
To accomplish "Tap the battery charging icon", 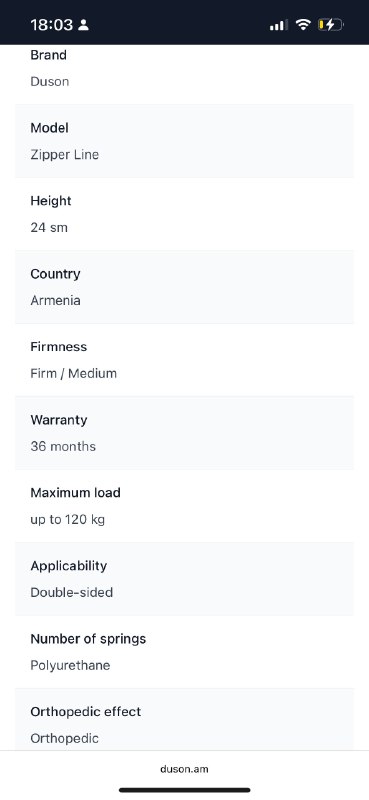I will tap(331, 24).
